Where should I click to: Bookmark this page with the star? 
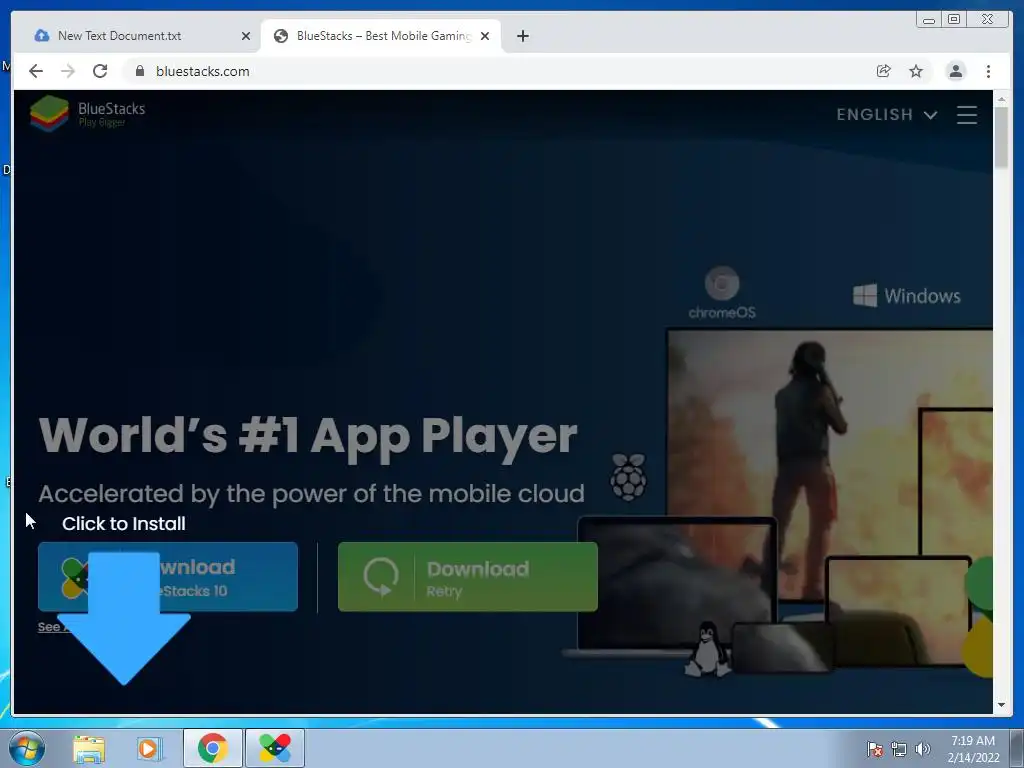pos(916,71)
